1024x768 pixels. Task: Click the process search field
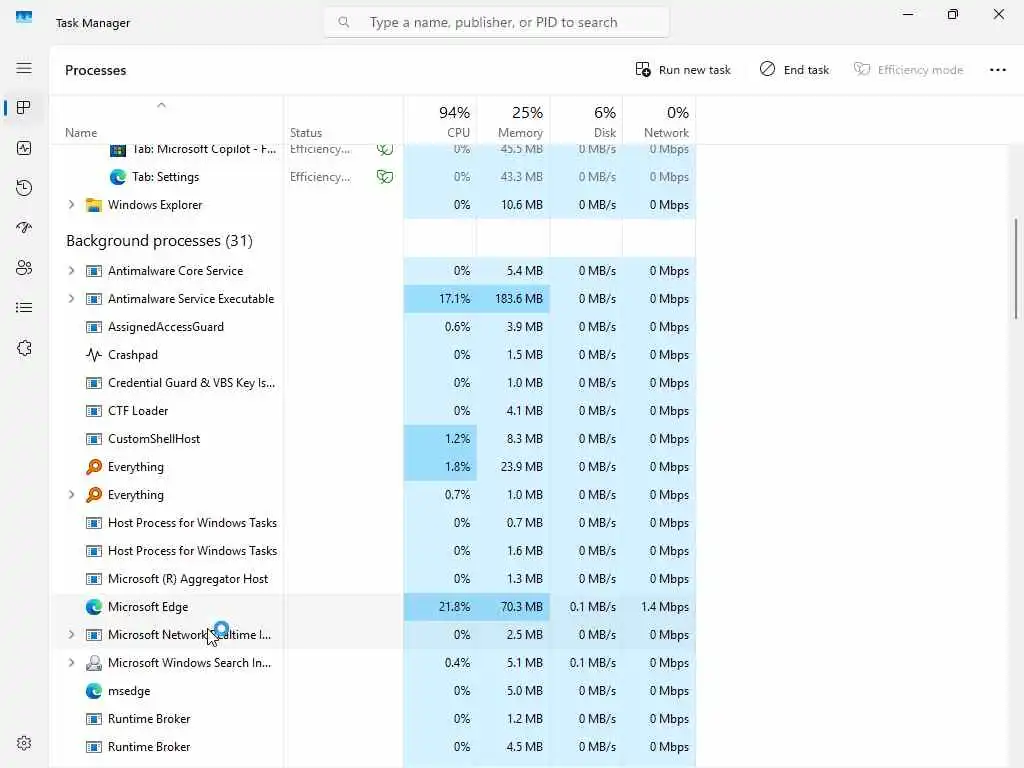click(496, 22)
